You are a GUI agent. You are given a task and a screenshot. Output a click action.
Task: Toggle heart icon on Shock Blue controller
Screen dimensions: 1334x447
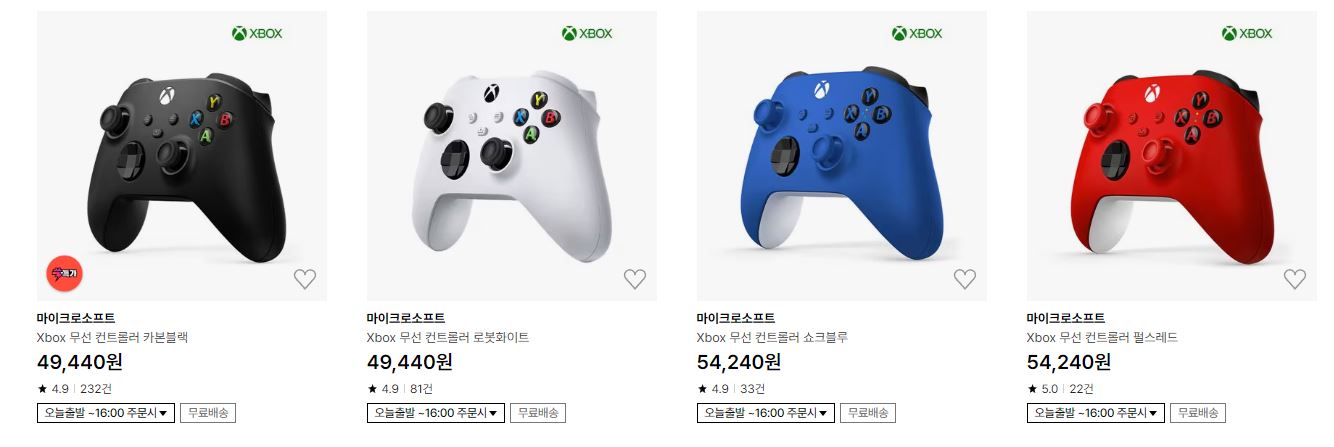(x=965, y=279)
